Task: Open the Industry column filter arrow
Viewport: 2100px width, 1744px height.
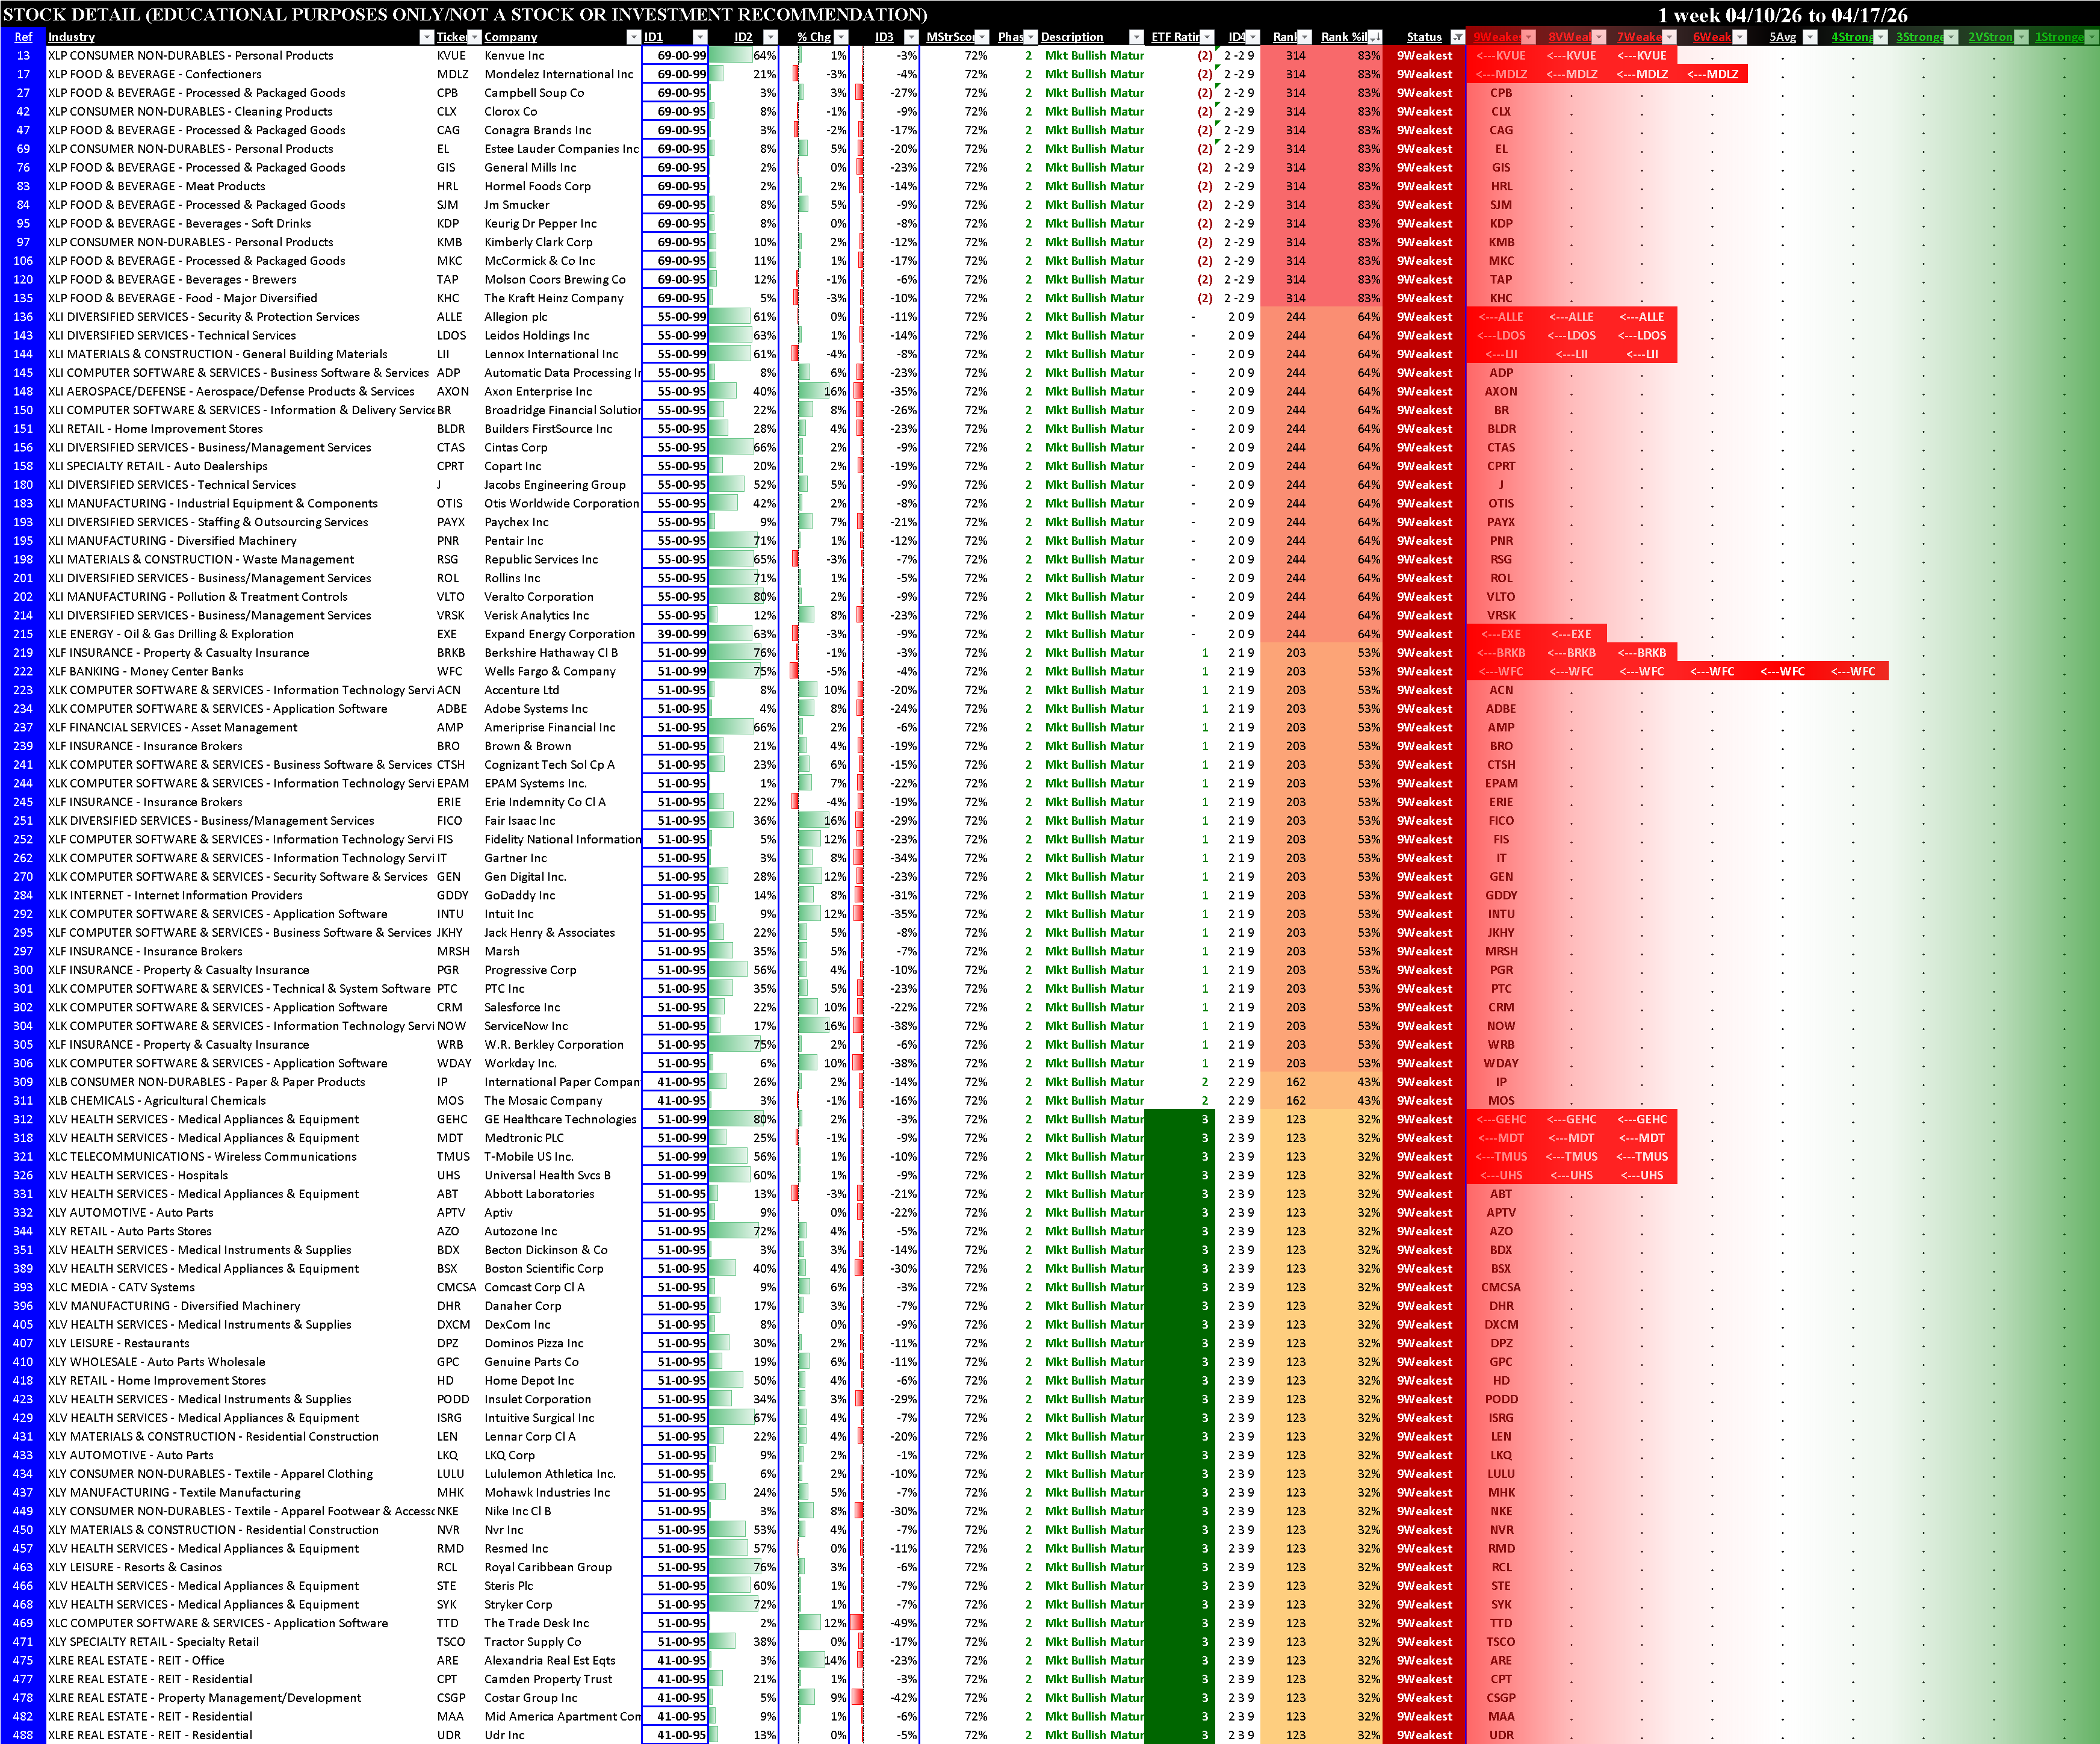Action: (x=427, y=37)
